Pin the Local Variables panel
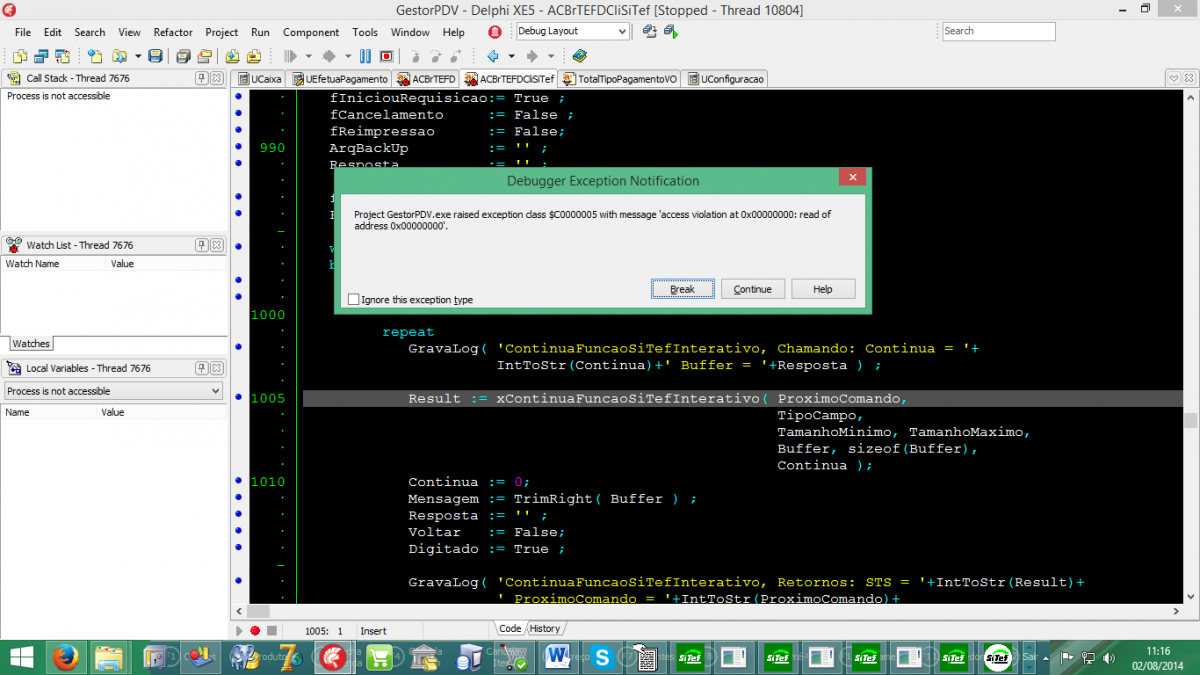1200x675 pixels. pyautogui.click(x=201, y=368)
